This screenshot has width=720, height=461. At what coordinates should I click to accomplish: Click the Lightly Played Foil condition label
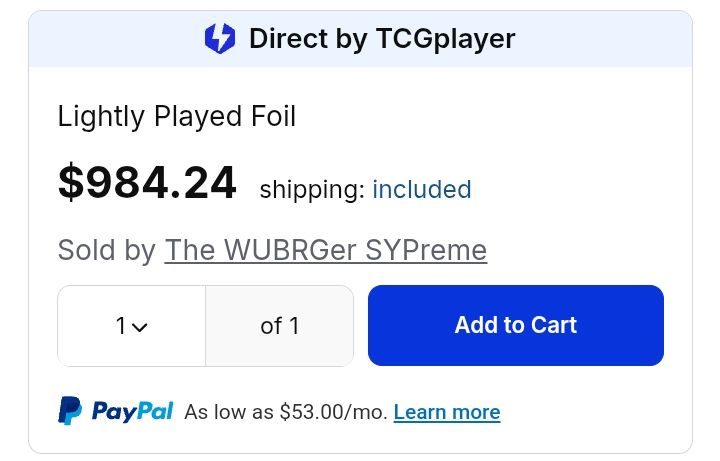(177, 117)
